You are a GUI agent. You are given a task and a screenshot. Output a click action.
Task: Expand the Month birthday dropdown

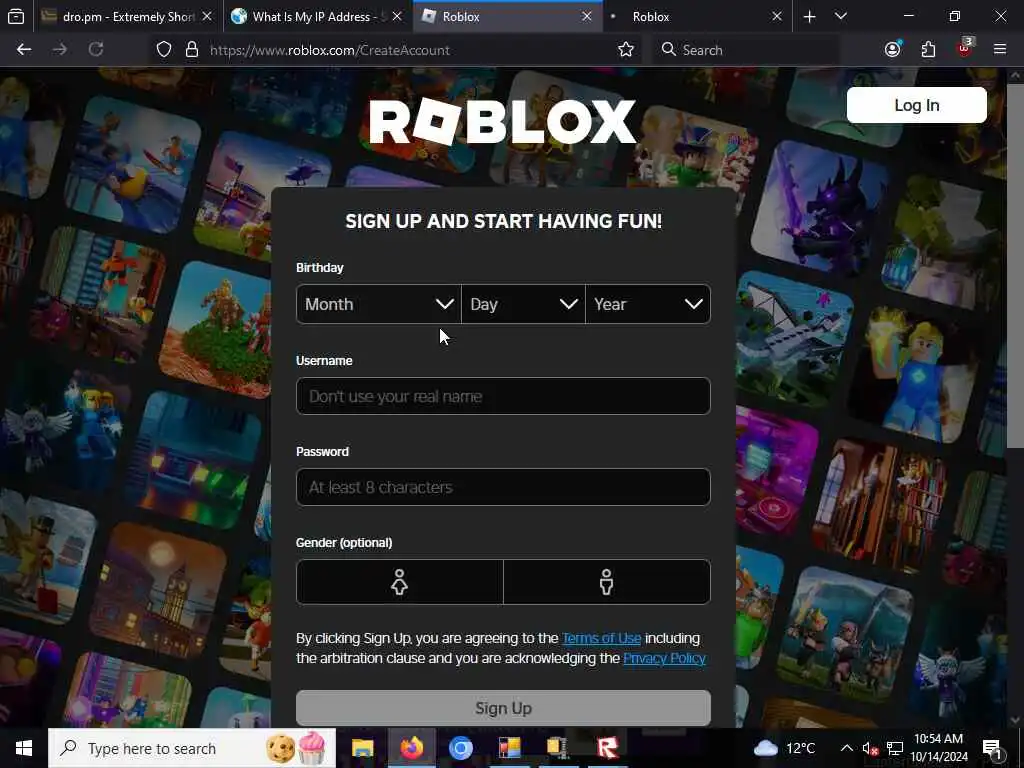[x=379, y=304]
